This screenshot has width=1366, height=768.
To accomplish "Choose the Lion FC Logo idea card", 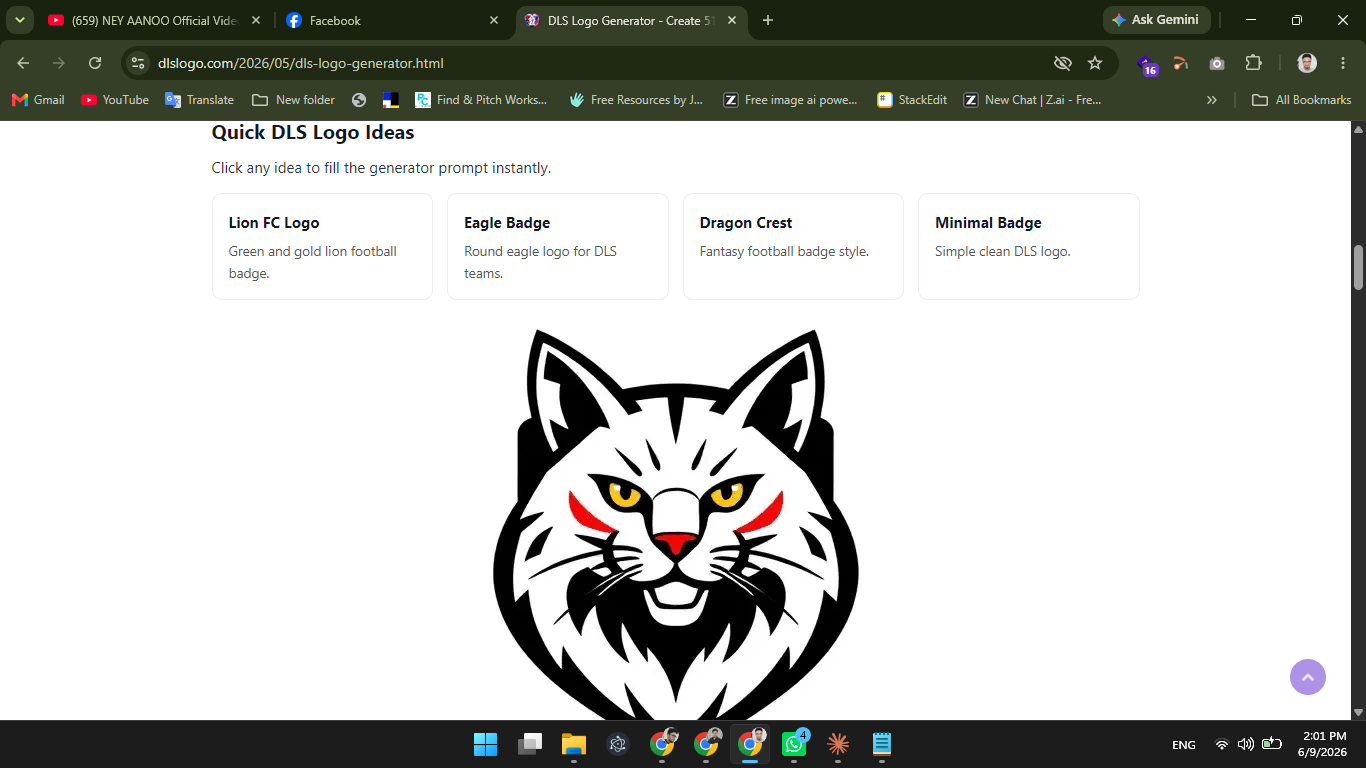I will point(322,246).
